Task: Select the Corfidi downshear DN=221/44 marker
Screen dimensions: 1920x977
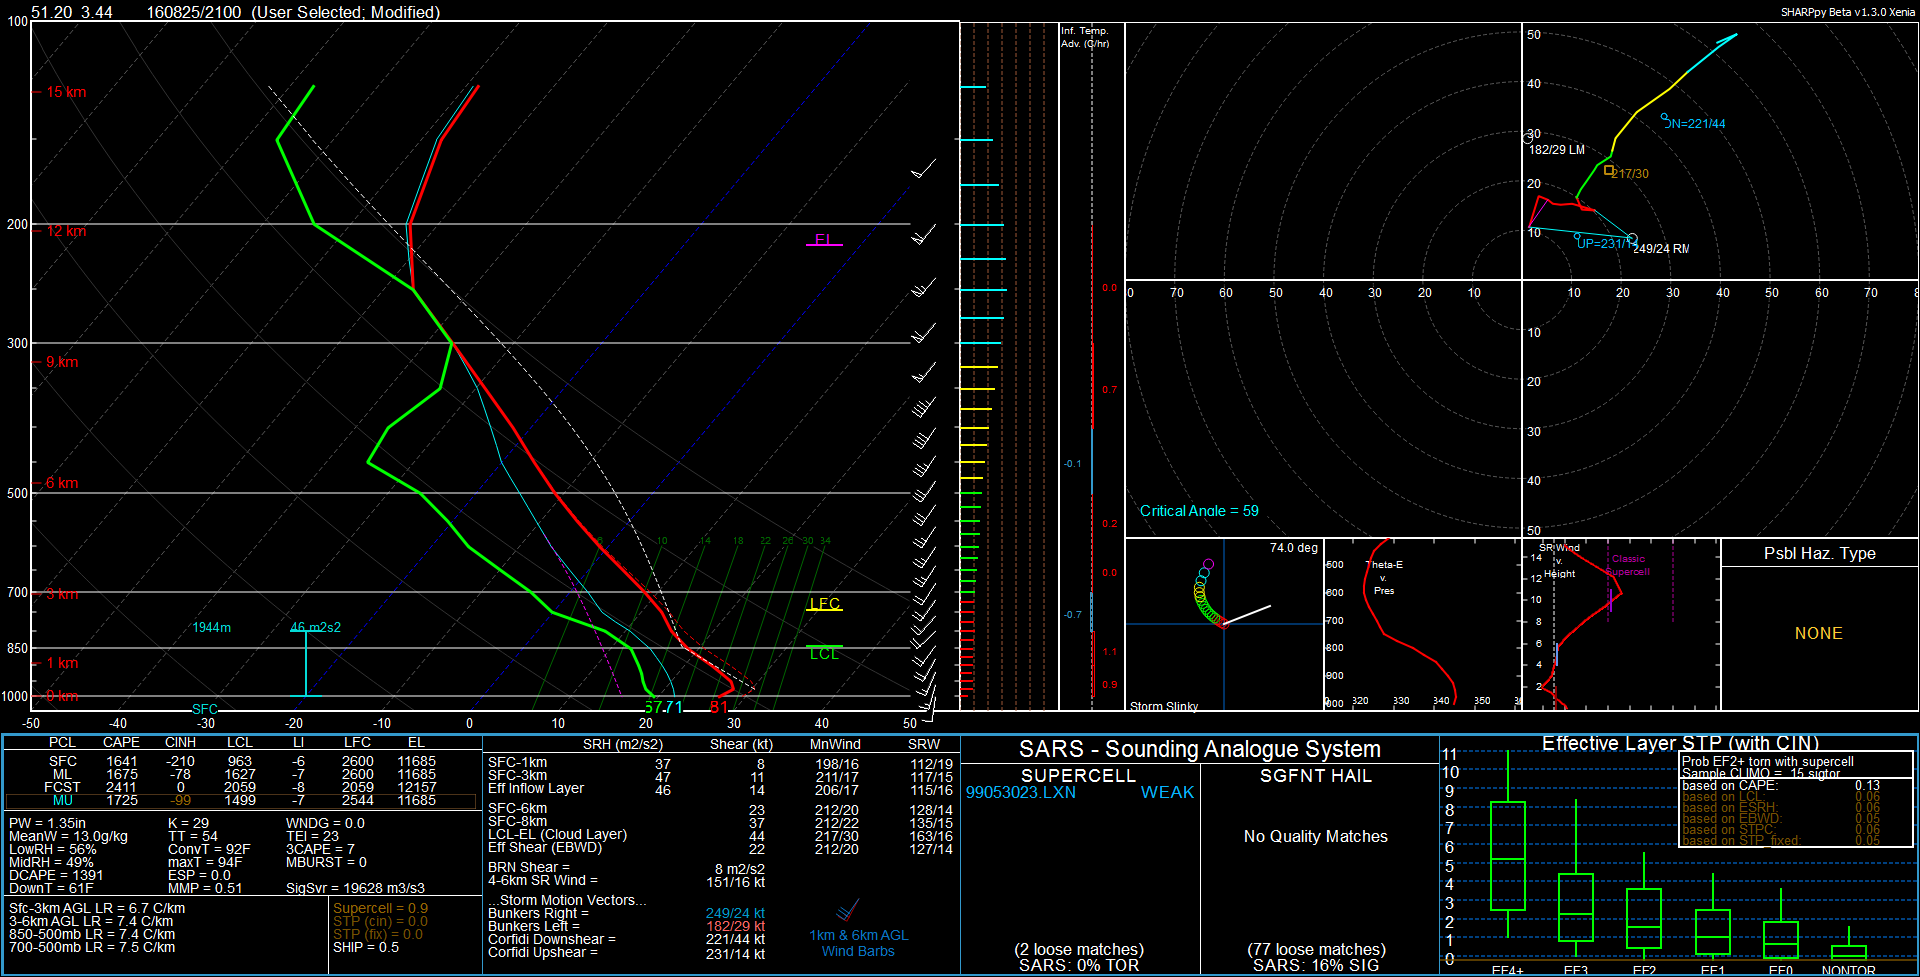Action: pyautogui.click(x=1665, y=117)
